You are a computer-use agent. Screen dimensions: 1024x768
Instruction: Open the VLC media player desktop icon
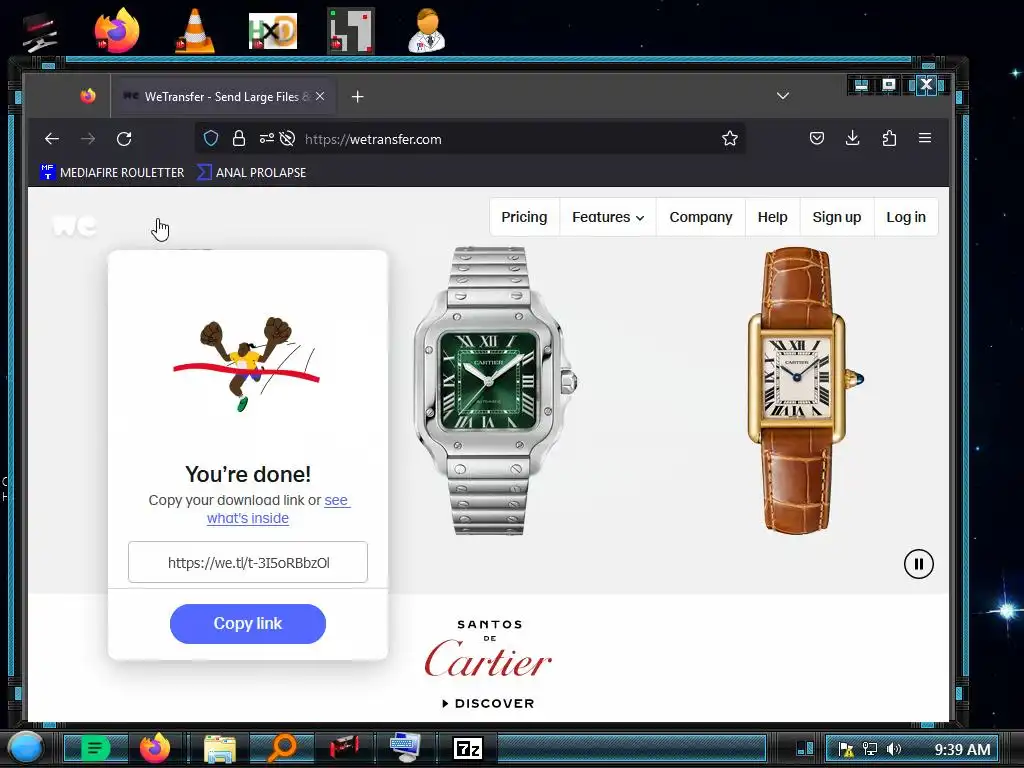pyautogui.click(x=195, y=30)
